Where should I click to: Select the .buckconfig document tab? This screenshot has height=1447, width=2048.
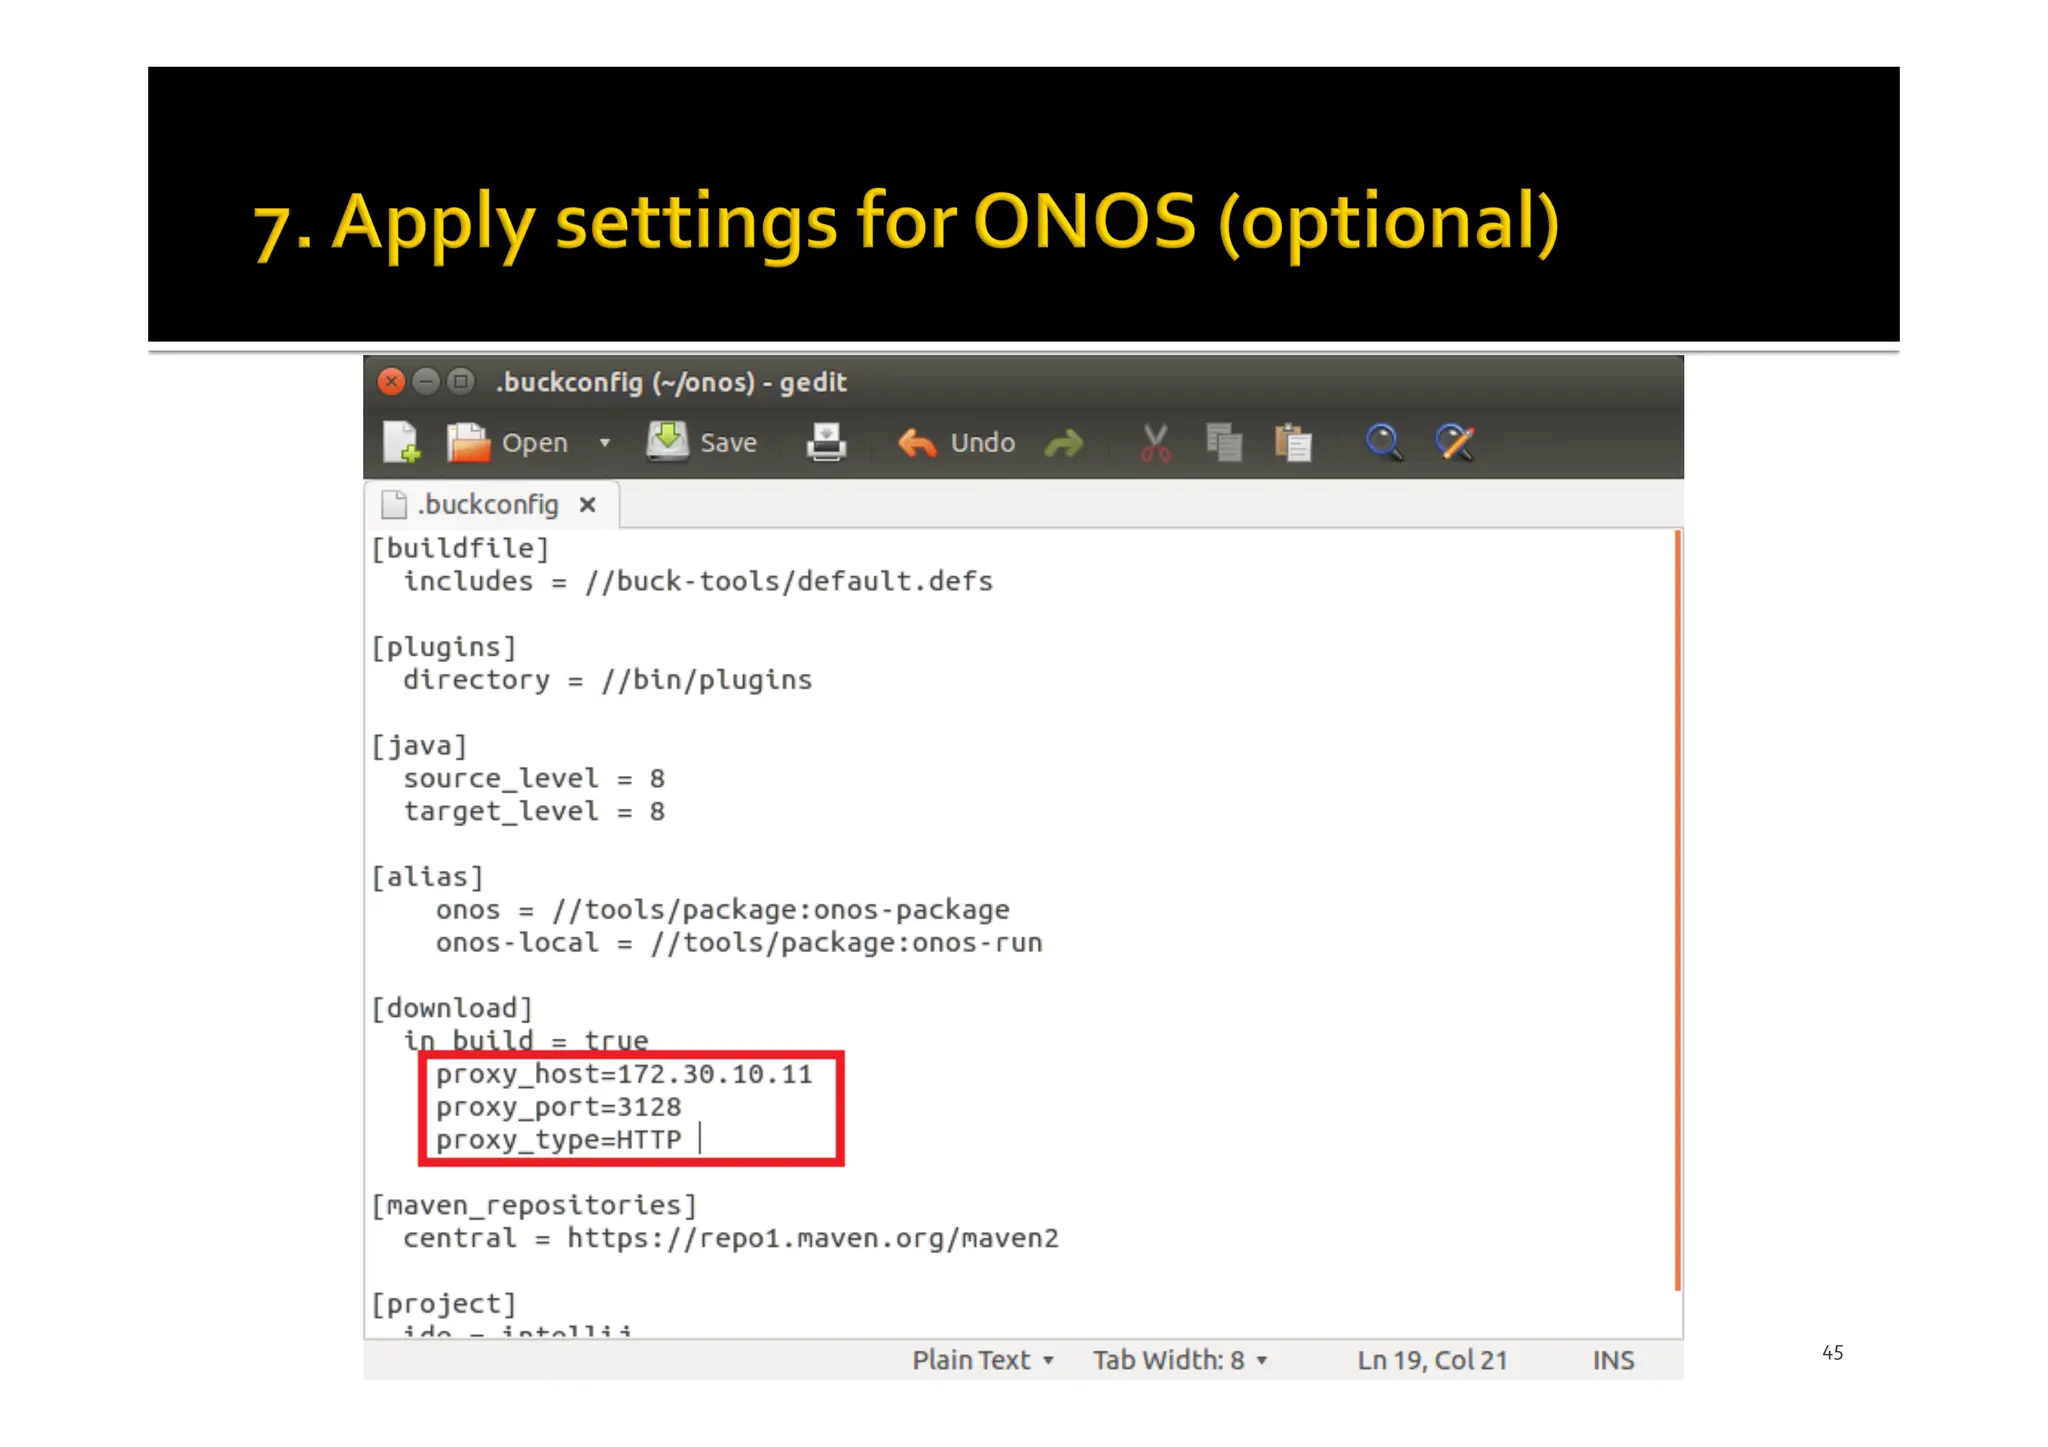pos(487,505)
